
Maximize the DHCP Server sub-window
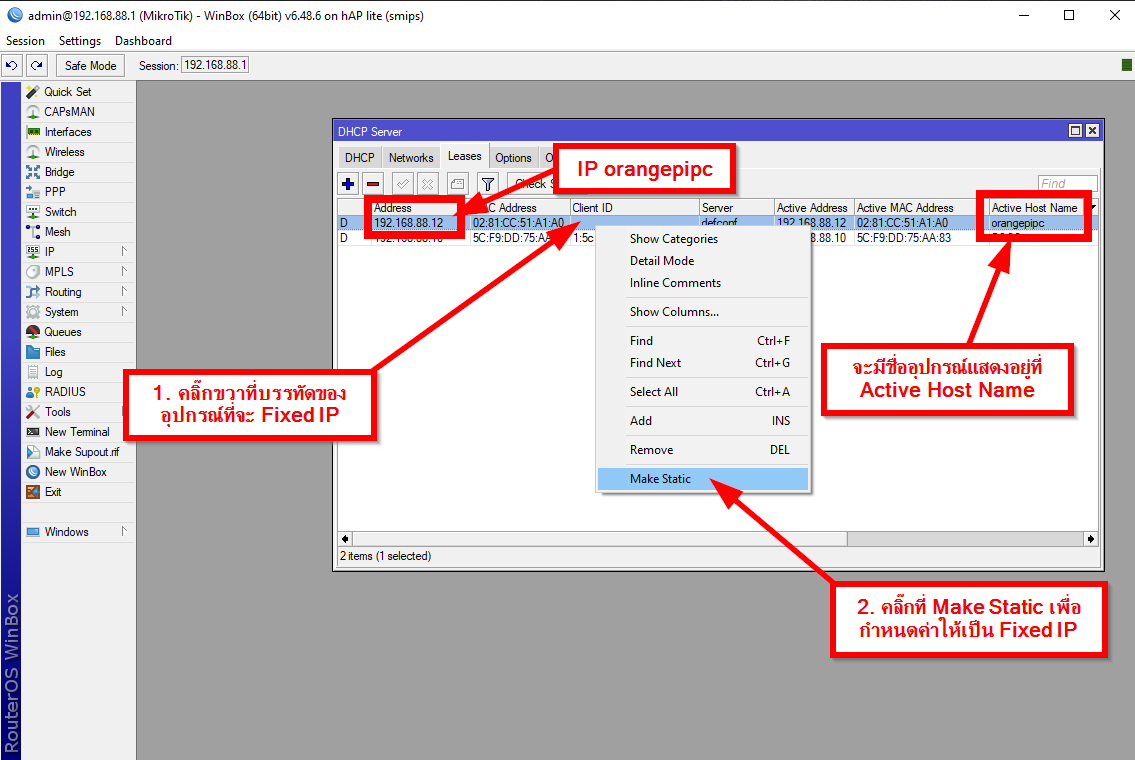coord(1076,131)
